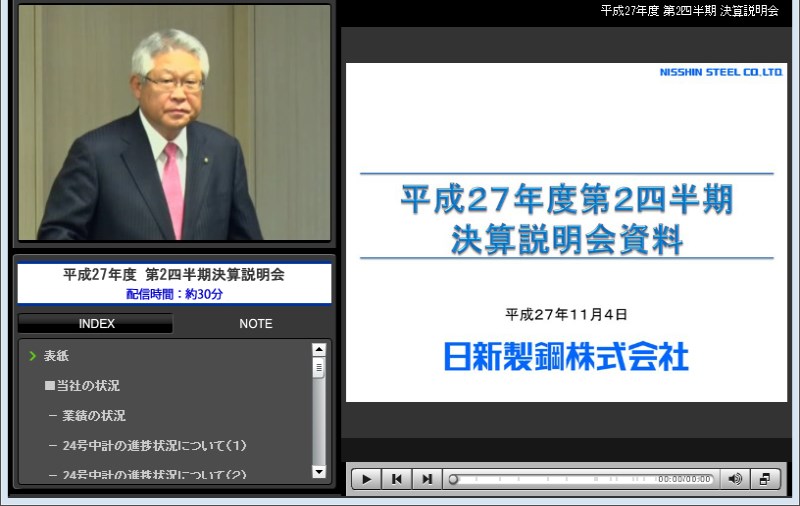Jump to the previous slide chapter
Image resolution: width=800 pixels, height=506 pixels.
[x=396, y=479]
